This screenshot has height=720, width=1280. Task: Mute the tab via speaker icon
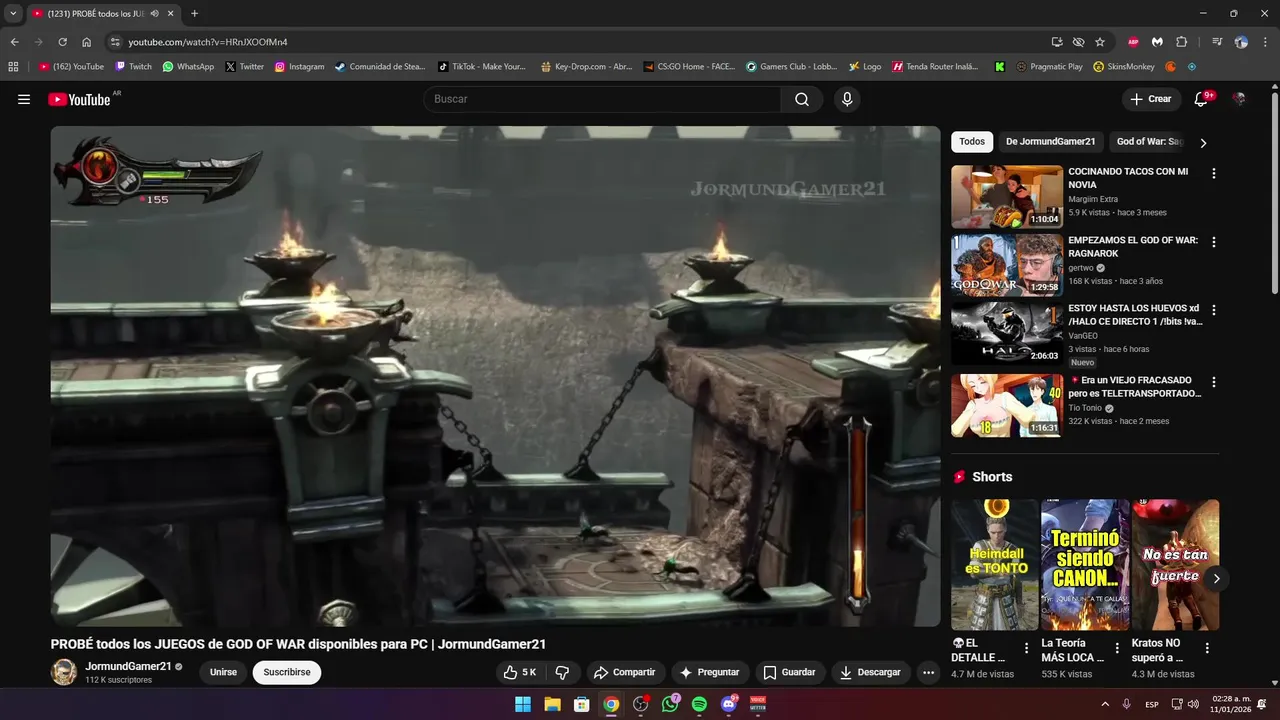(155, 13)
